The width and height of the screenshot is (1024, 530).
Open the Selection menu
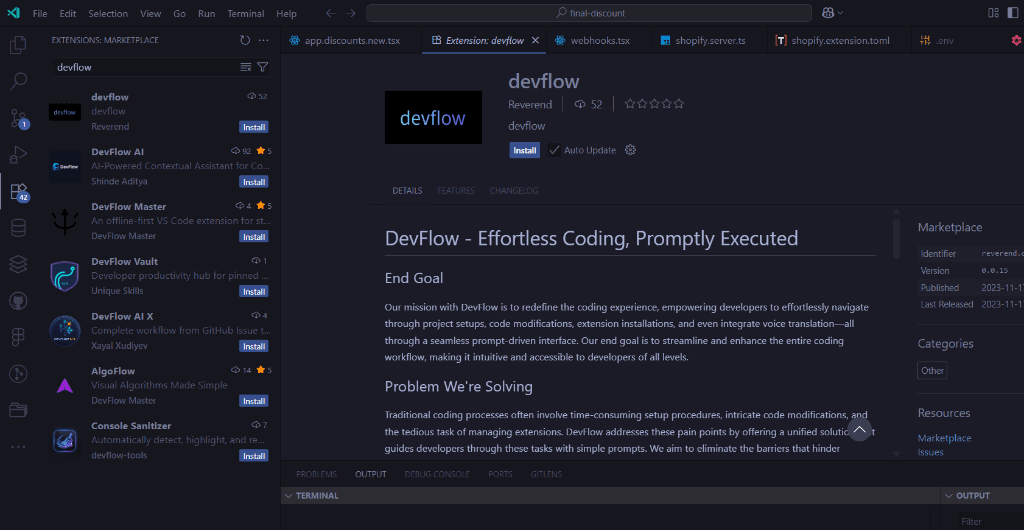[108, 13]
